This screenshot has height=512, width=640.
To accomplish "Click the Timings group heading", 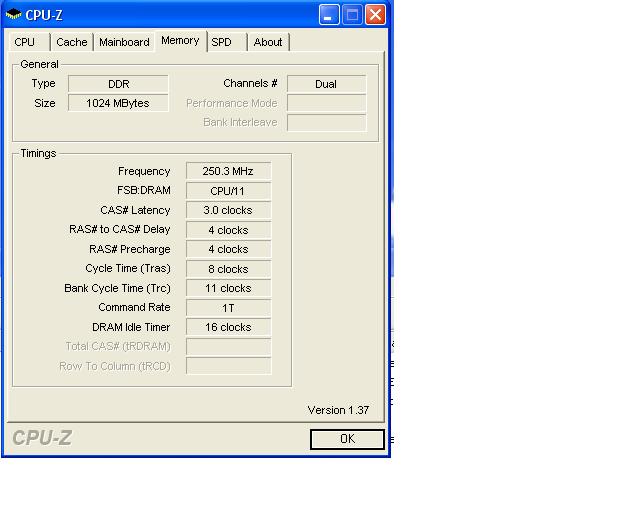I will click(x=38, y=153).
